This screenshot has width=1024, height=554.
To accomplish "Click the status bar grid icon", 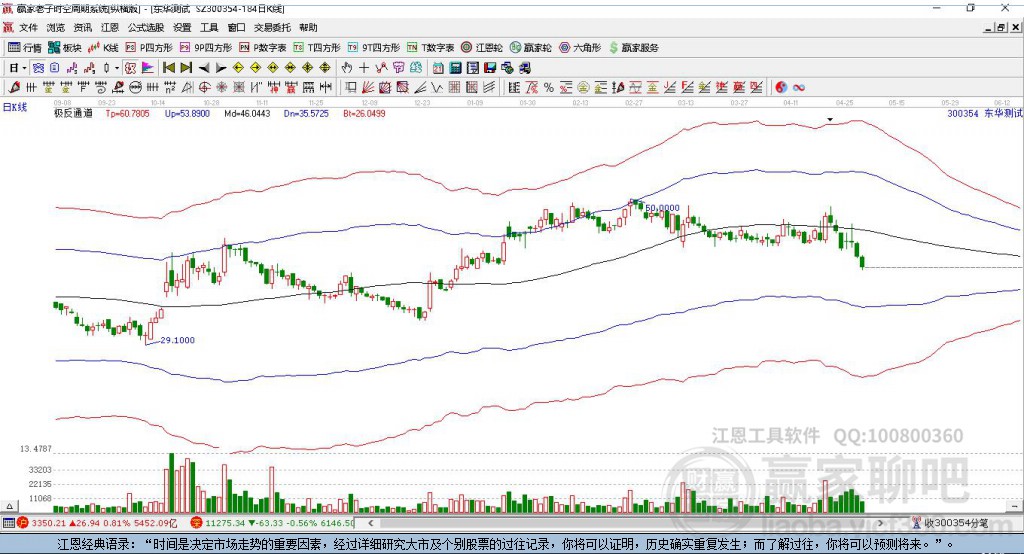I will pos(8,523).
